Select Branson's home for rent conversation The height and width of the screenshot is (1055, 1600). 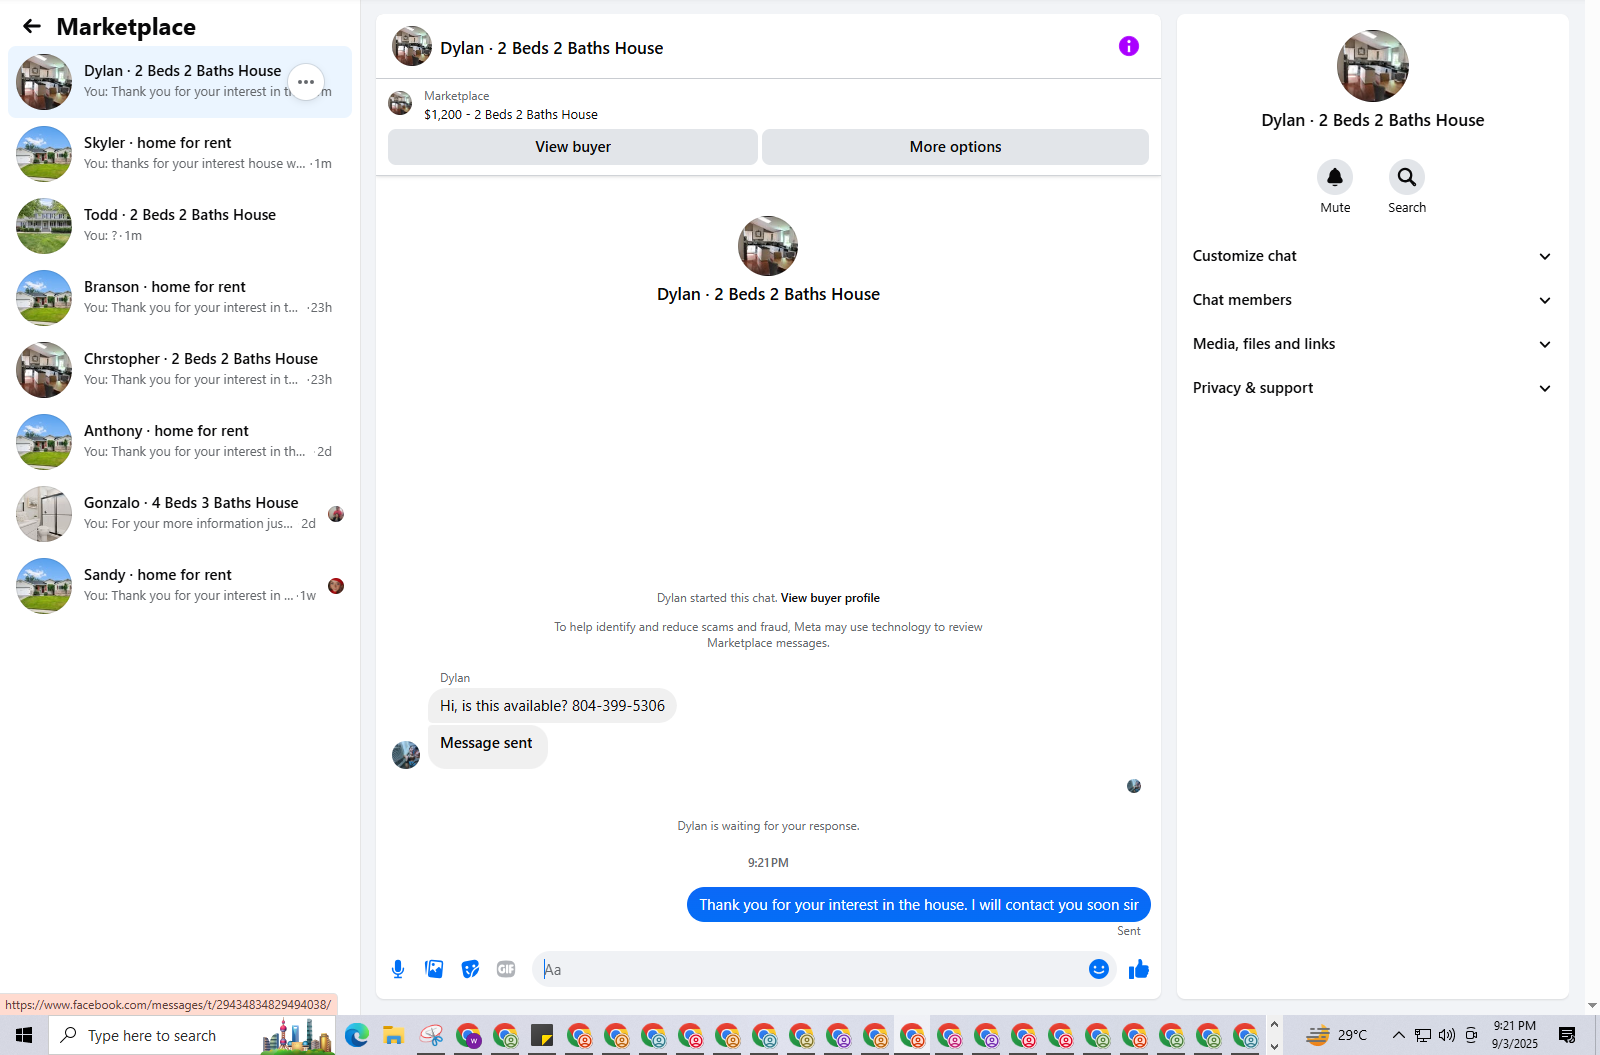(180, 298)
